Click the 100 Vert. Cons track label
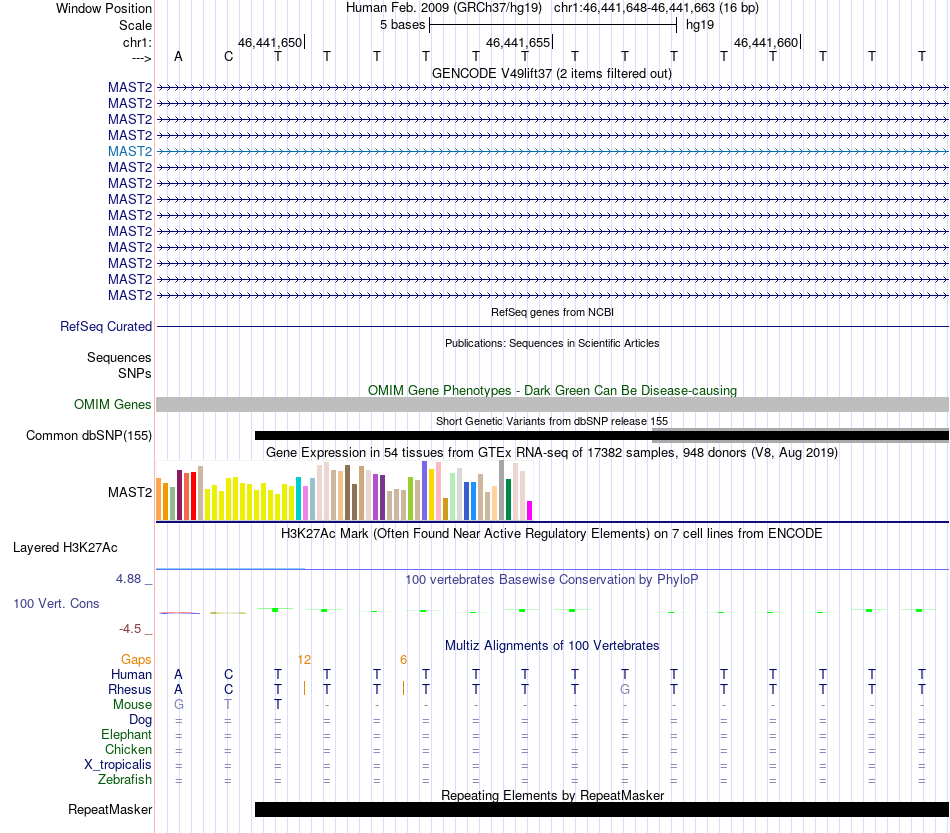950x833 pixels. [x=56, y=603]
